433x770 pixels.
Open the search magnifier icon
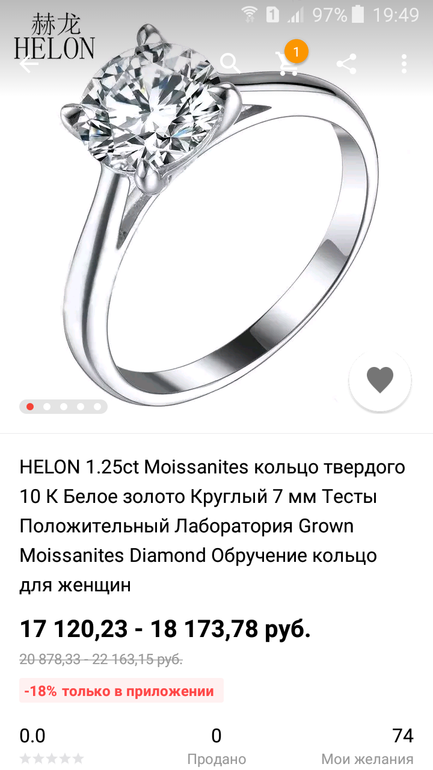230,63
